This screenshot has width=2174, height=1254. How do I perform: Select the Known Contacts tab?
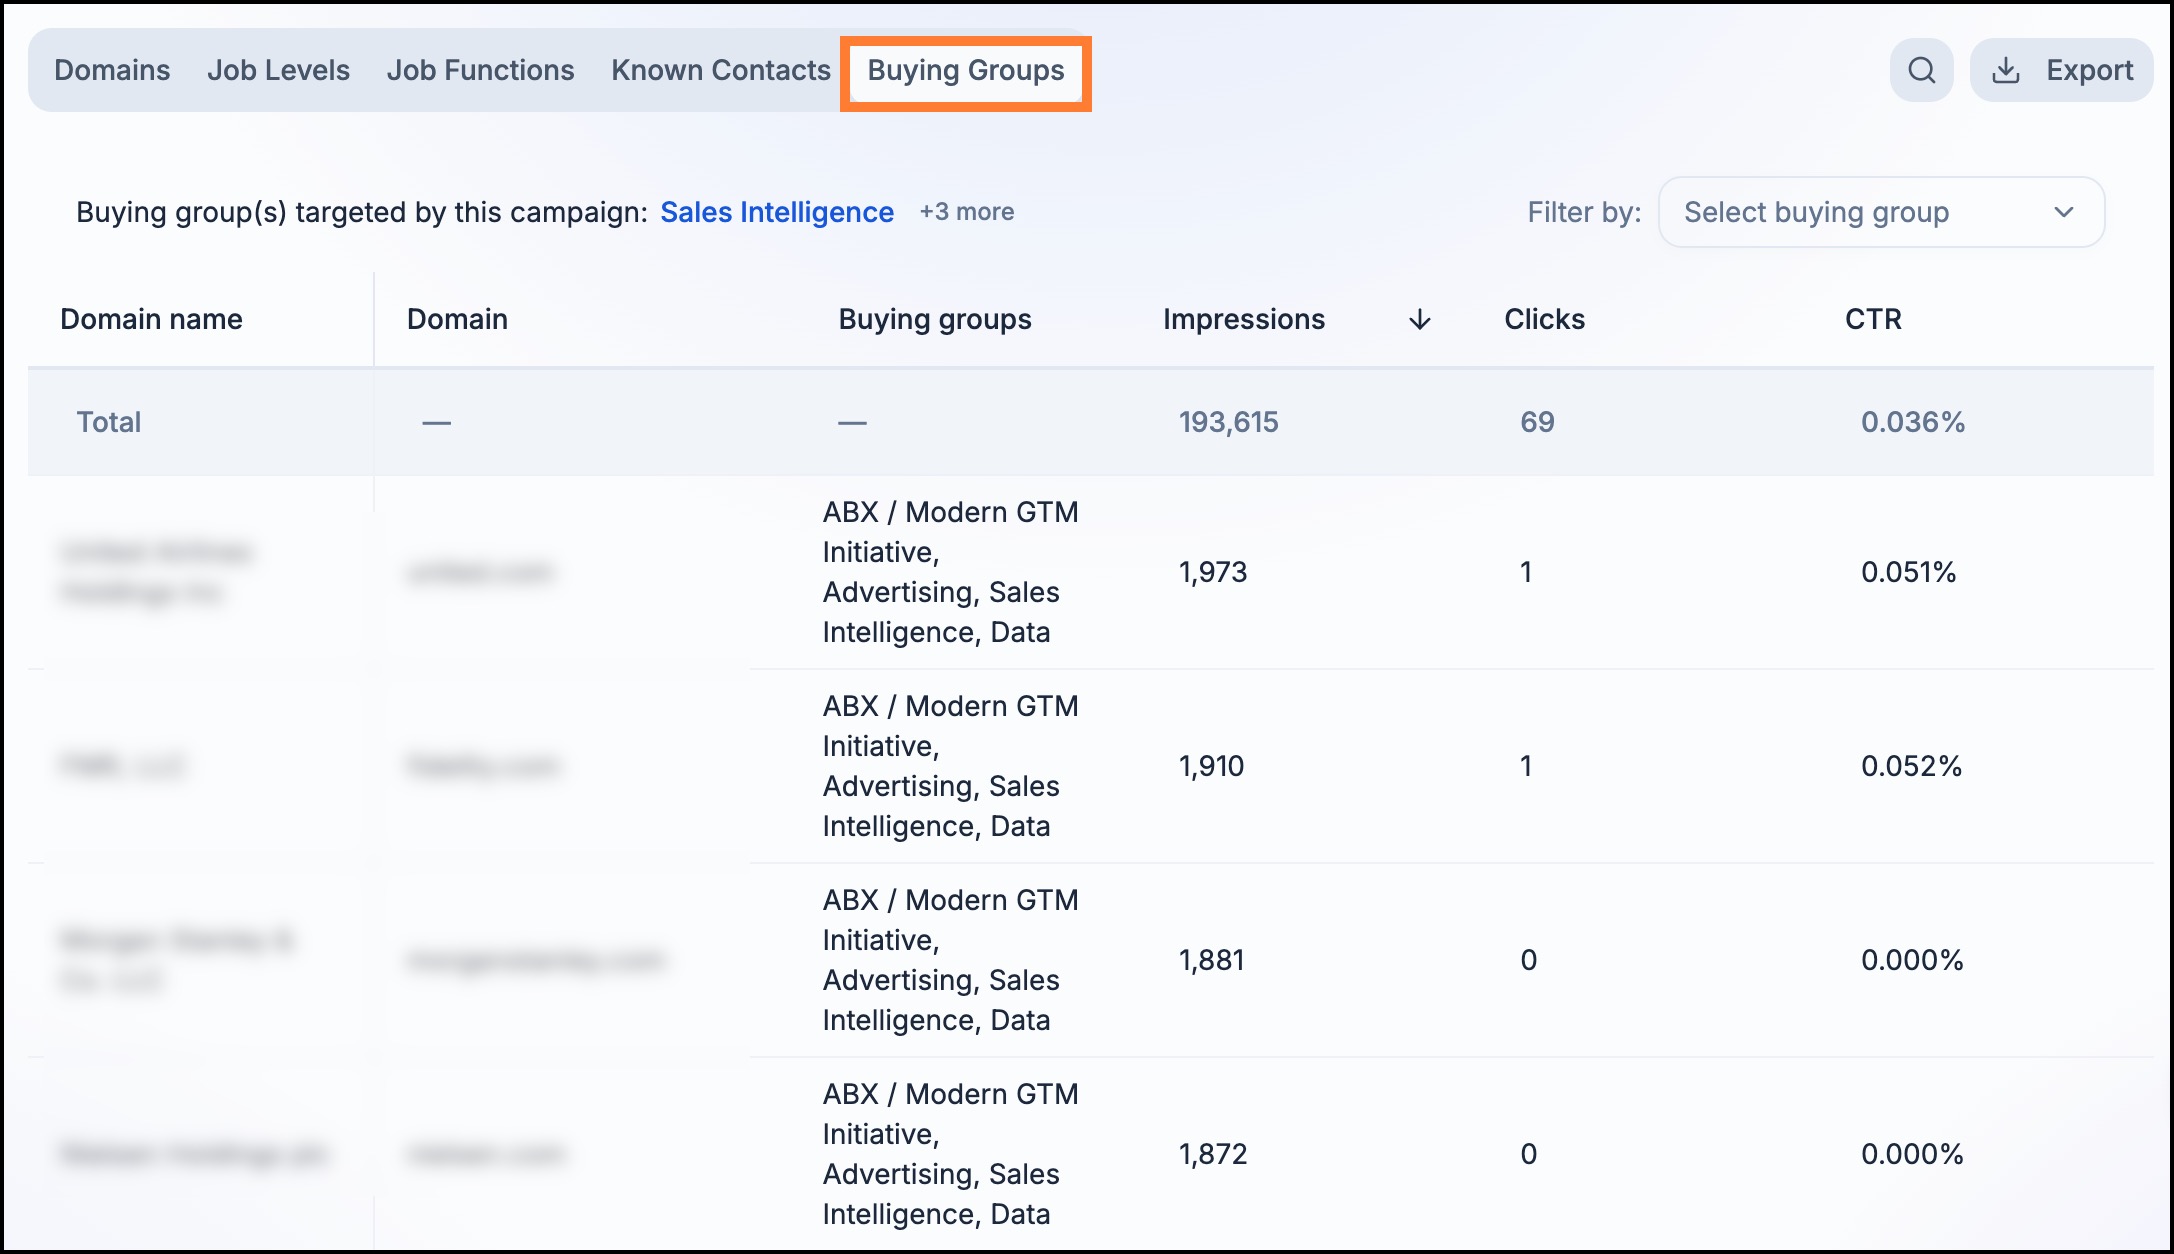tap(721, 70)
